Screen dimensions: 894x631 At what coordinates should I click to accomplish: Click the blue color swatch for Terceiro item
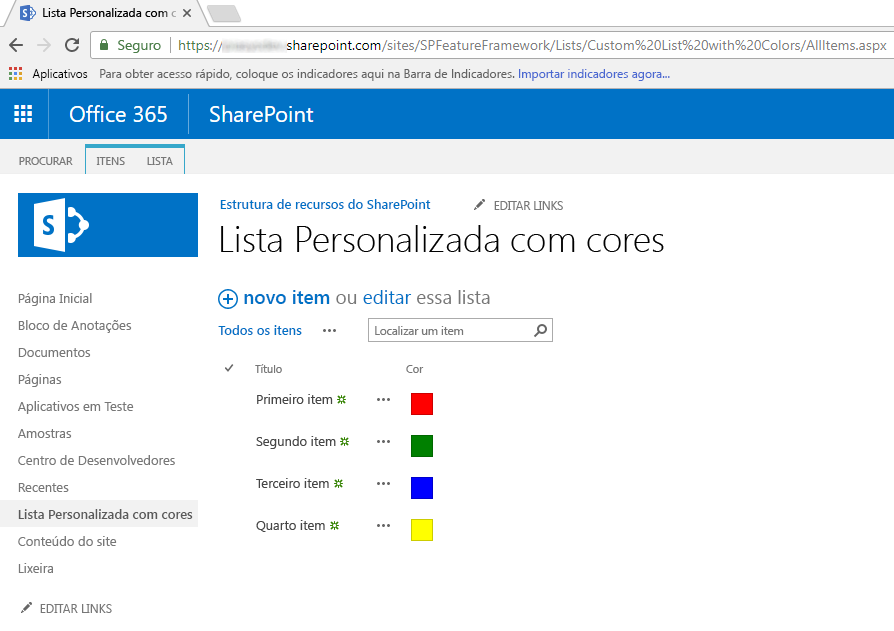[422, 488]
